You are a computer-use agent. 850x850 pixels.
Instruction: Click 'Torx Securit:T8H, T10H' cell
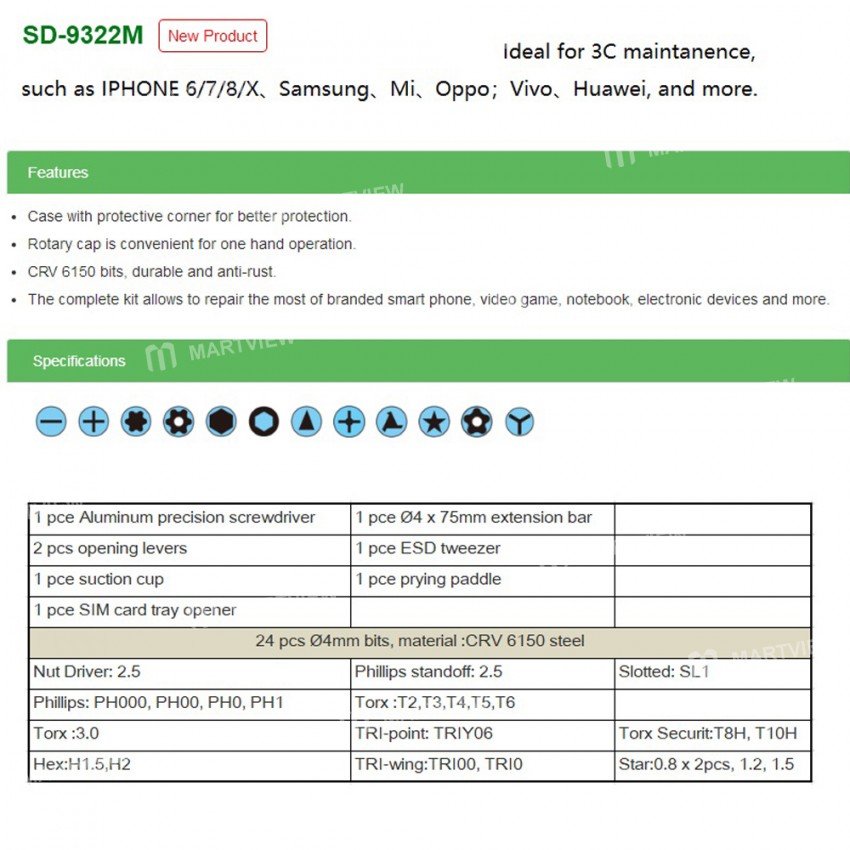(x=713, y=734)
